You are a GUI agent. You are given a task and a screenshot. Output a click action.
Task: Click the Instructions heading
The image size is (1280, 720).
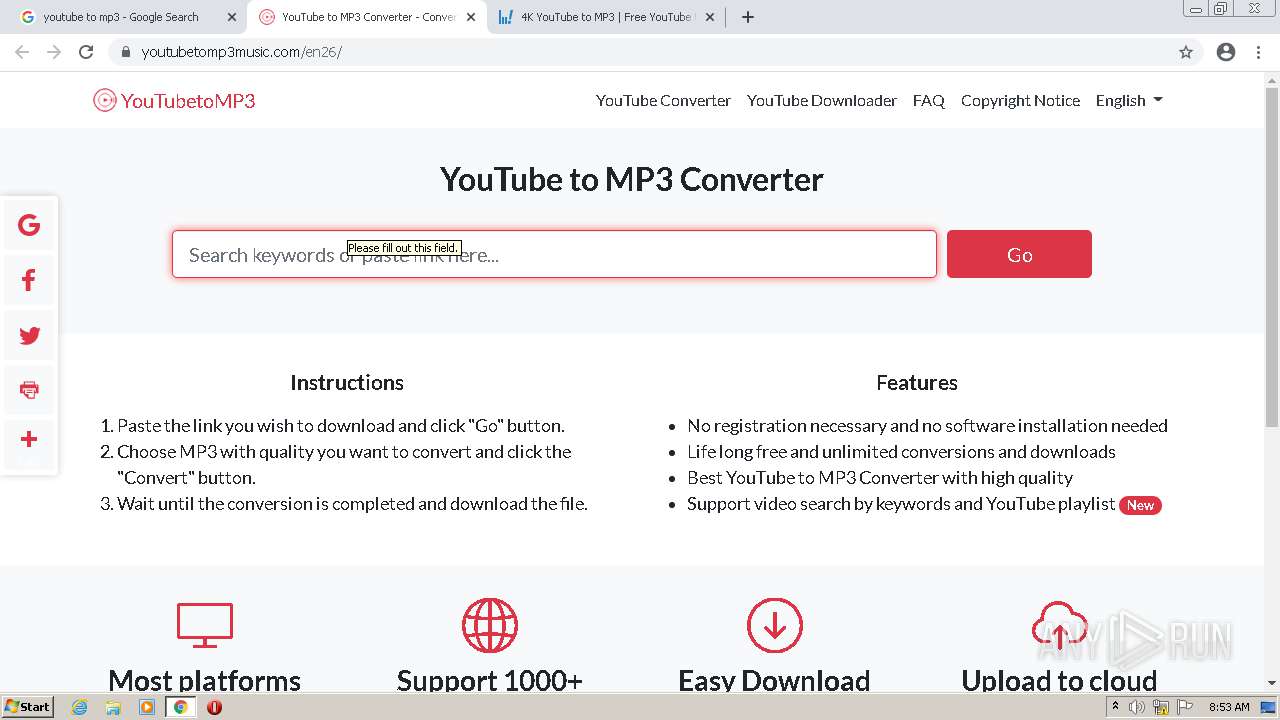tap(347, 382)
